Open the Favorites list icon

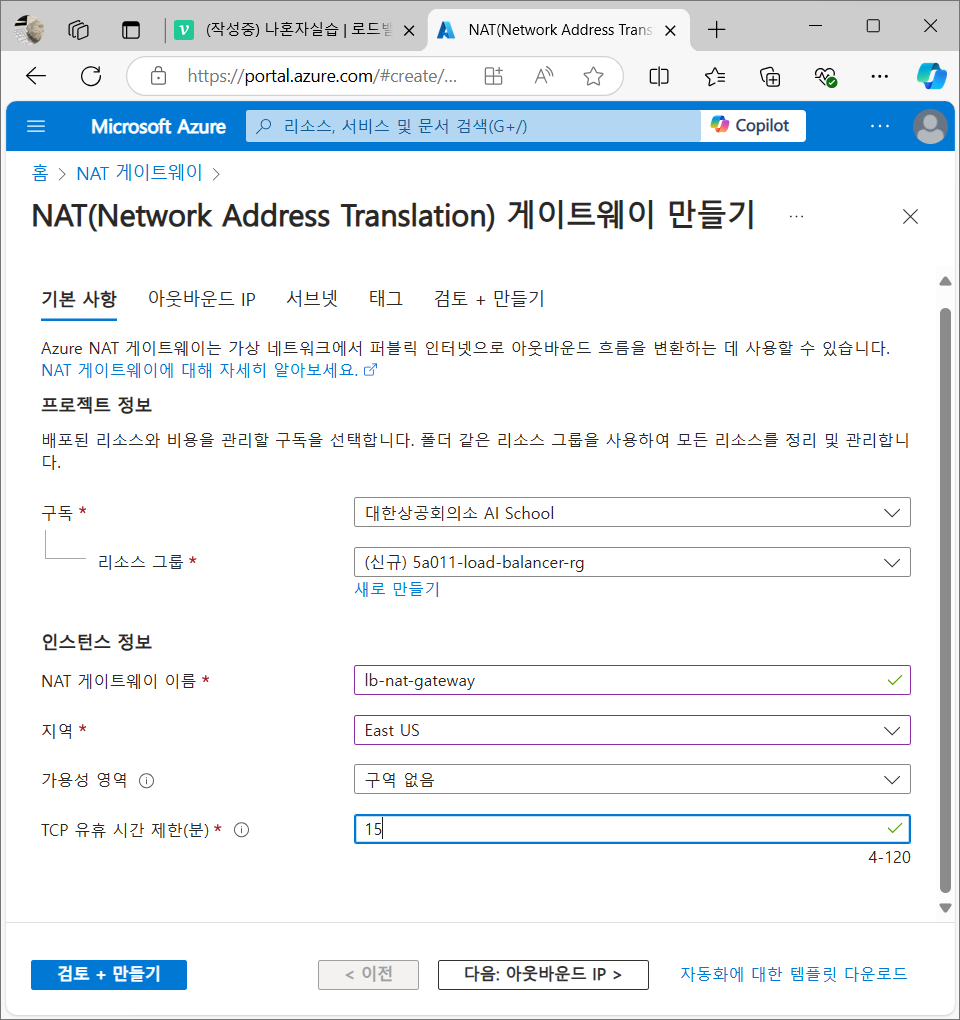pos(715,77)
